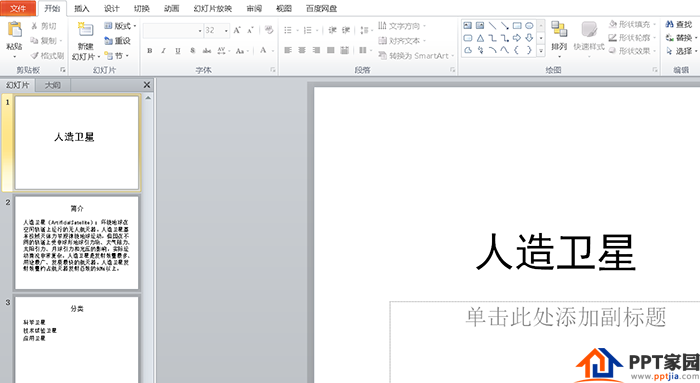This screenshot has height=383, width=700.
Task: Align text right in paragraph group
Action: [x=316, y=50]
